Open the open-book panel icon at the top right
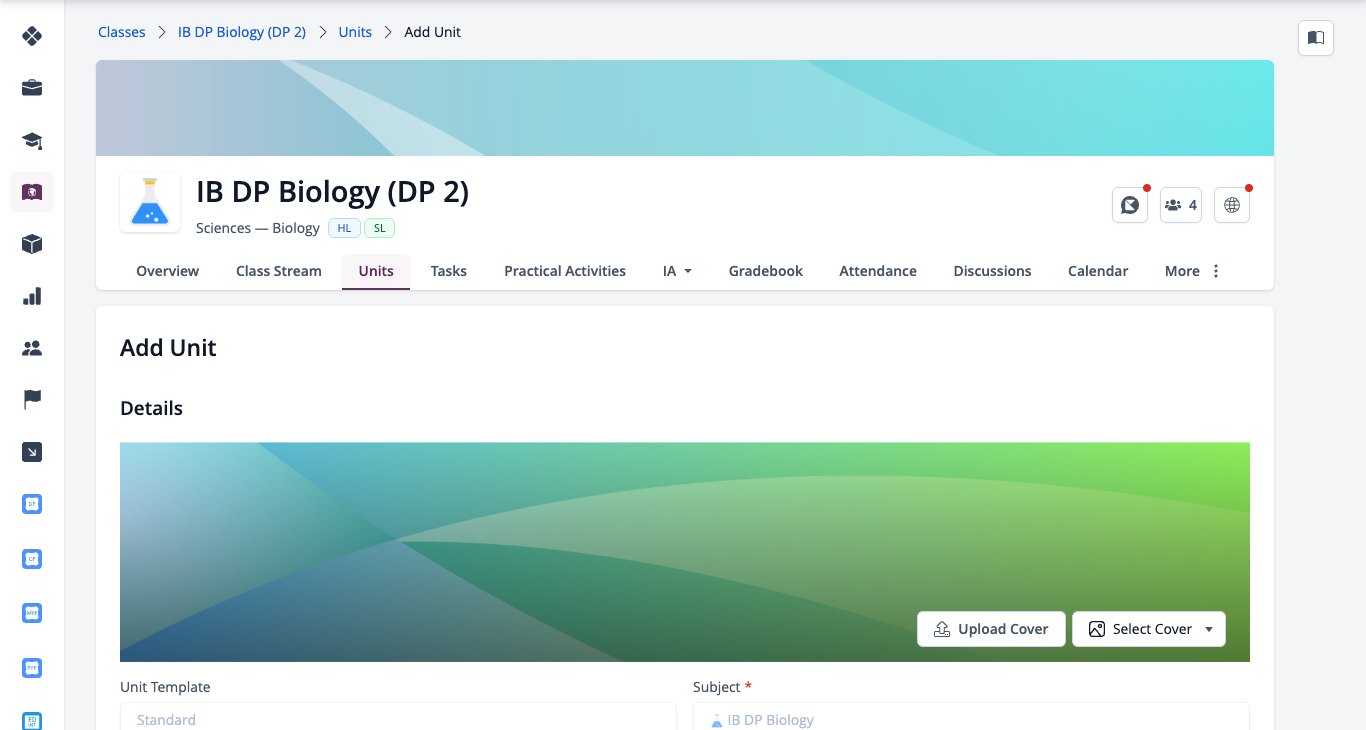Screen dimensions: 1366x730 pyautogui.click(x=1316, y=38)
